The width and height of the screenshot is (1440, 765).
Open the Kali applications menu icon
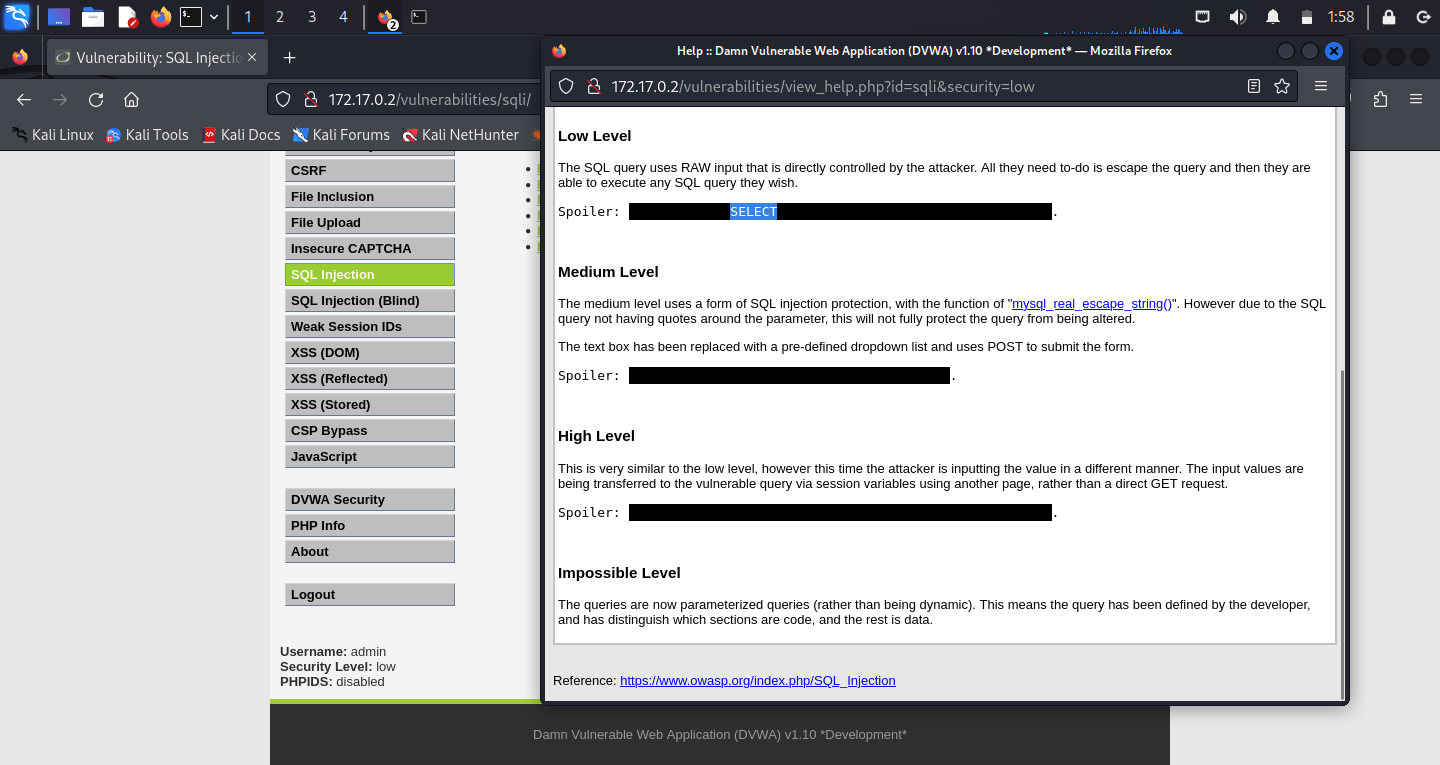tap(17, 16)
